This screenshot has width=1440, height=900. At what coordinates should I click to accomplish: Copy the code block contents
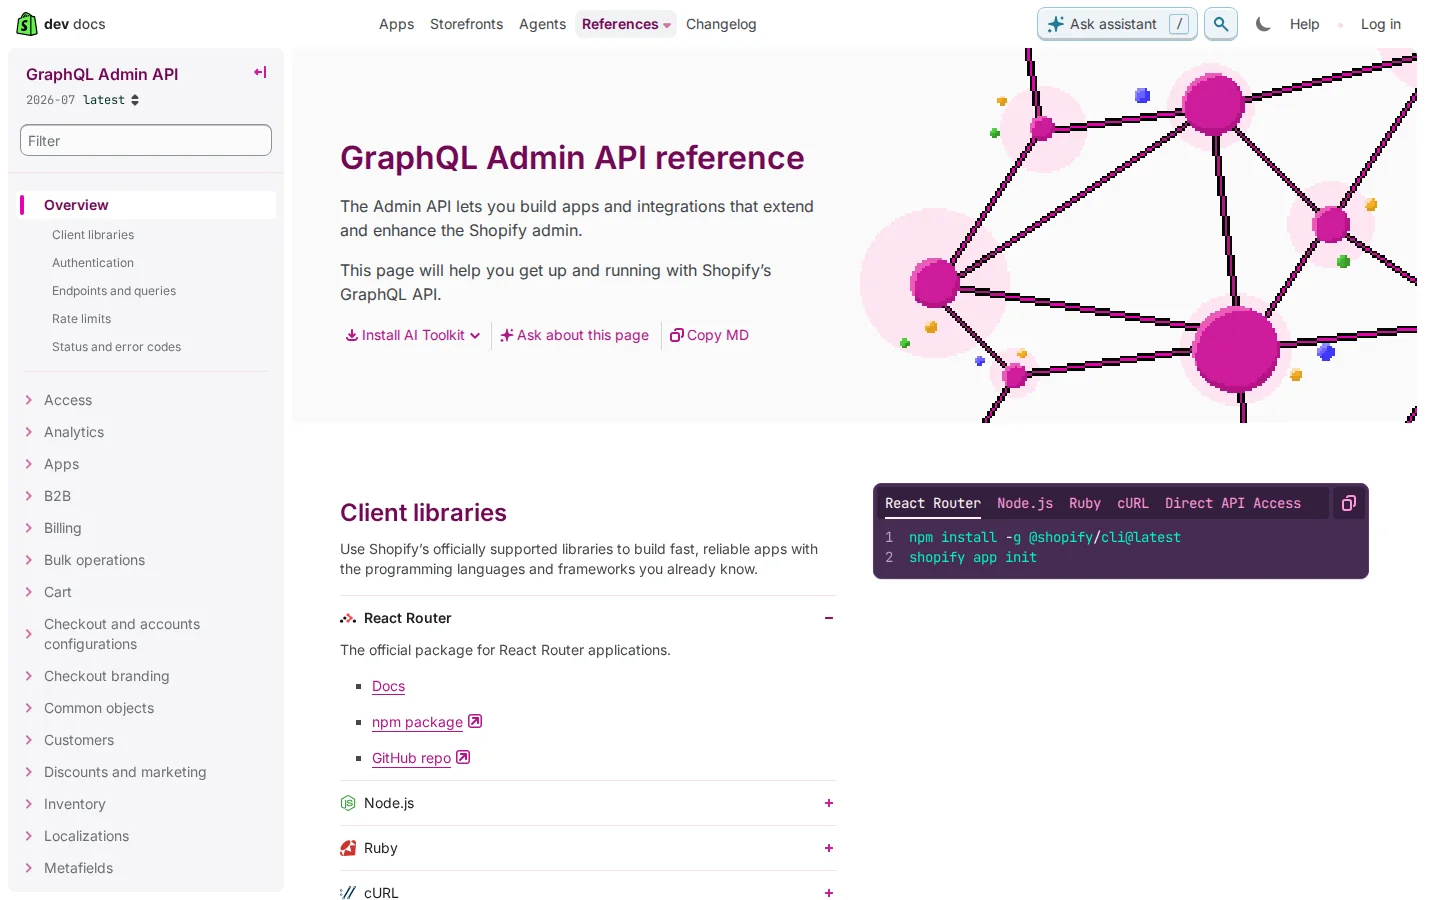[1348, 503]
